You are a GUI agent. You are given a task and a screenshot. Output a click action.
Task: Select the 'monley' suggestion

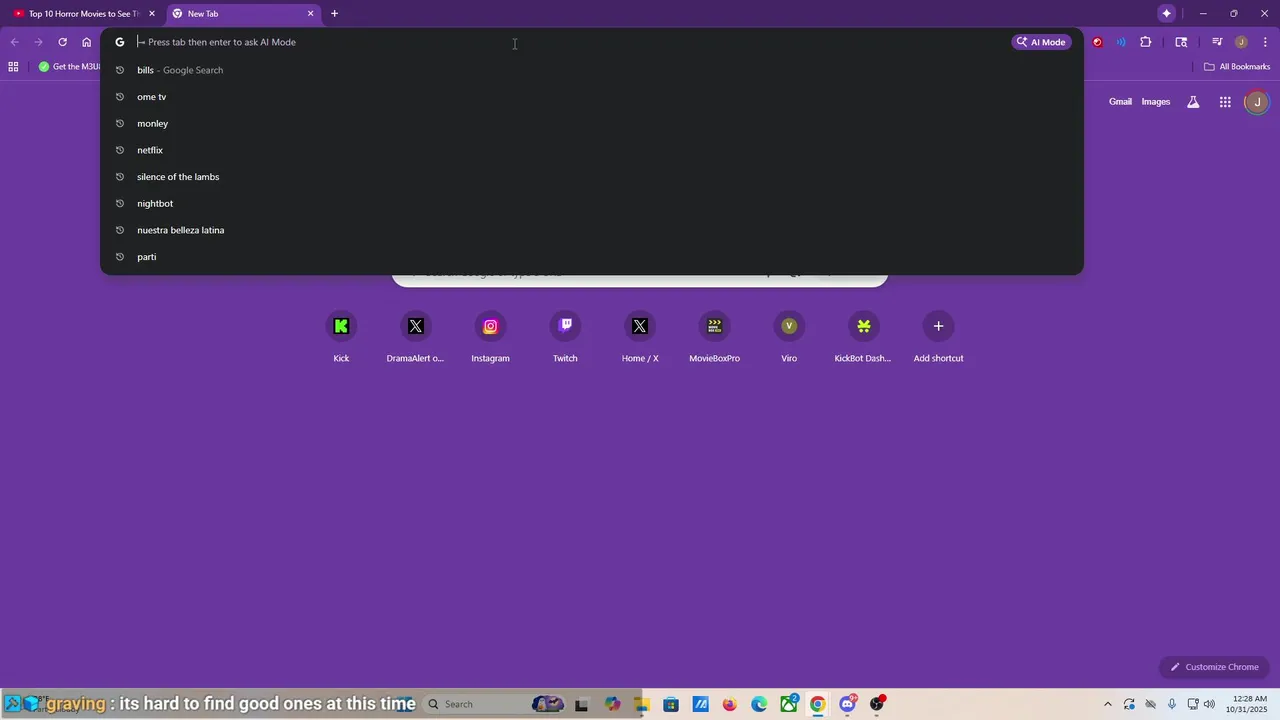click(x=592, y=124)
